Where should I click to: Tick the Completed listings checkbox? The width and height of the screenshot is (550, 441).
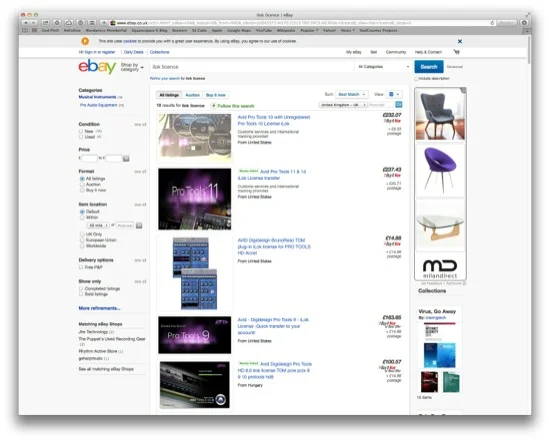pyautogui.click(x=81, y=288)
